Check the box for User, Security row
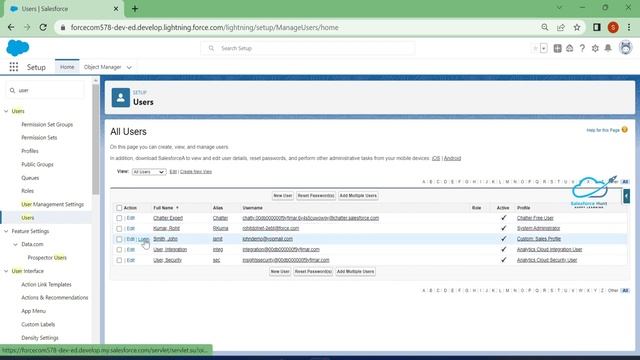This screenshot has height=360, width=640. click(x=119, y=260)
